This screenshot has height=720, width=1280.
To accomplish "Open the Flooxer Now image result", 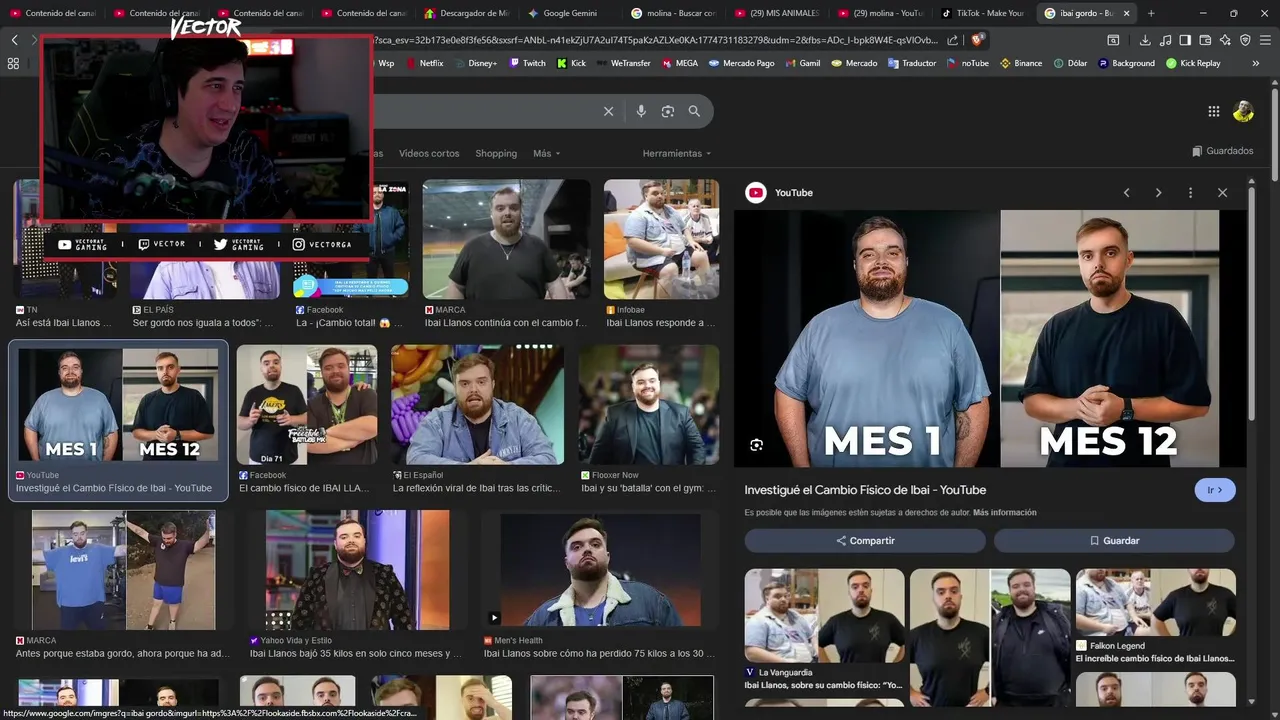I will pos(648,405).
